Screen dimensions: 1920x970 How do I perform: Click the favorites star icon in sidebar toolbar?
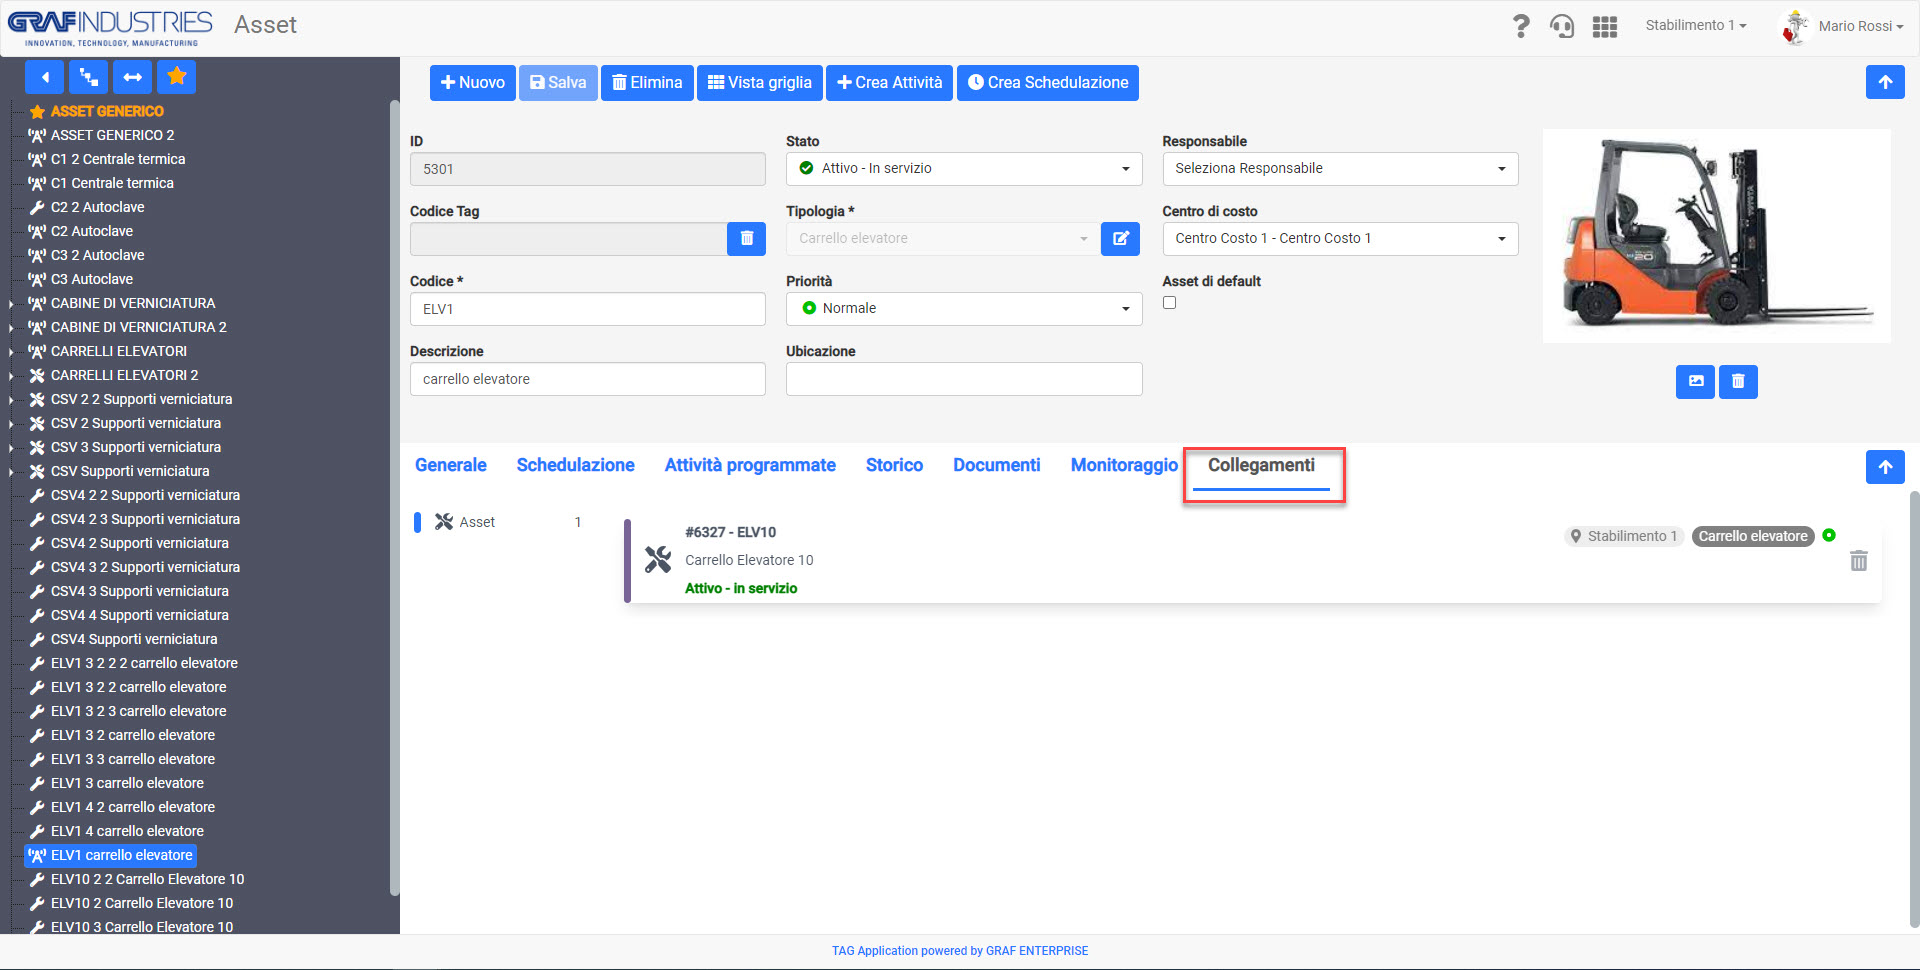(x=177, y=77)
